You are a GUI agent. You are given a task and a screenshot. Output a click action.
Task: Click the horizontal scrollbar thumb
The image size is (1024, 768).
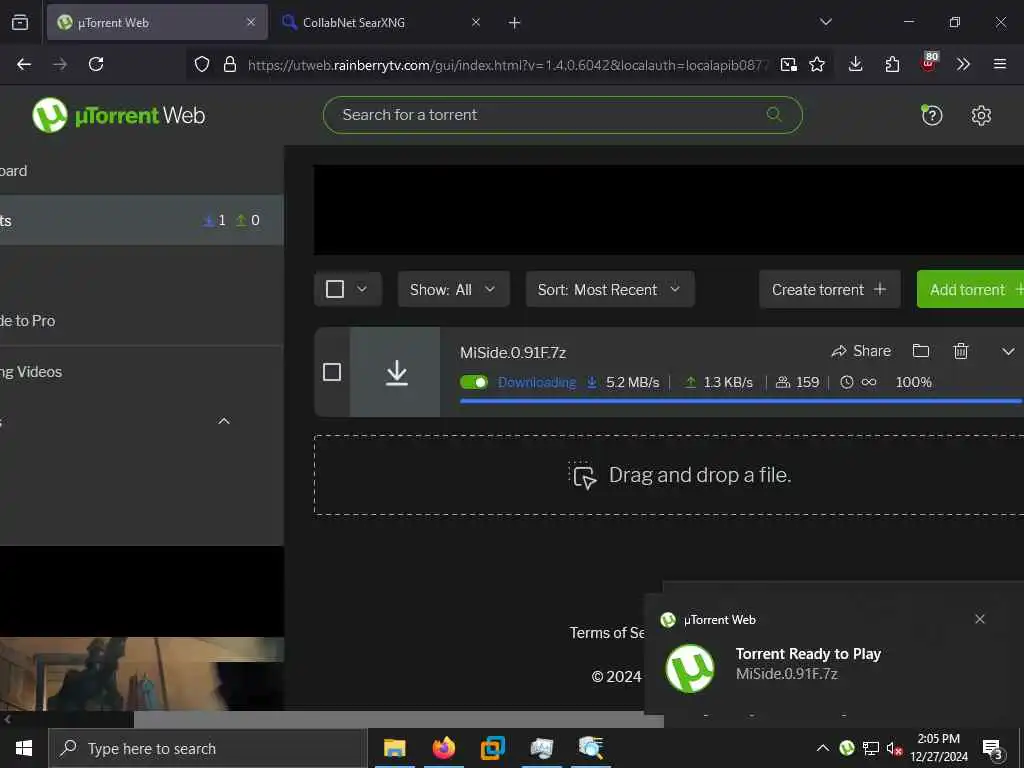coord(398,719)
